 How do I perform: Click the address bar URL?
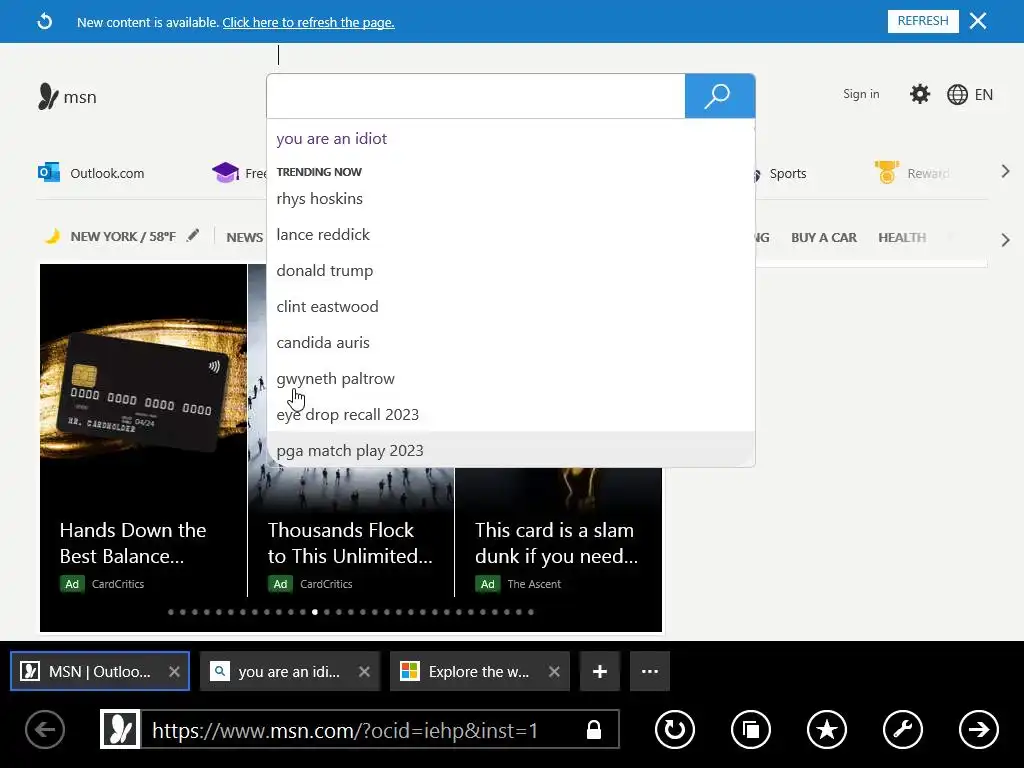345,730
